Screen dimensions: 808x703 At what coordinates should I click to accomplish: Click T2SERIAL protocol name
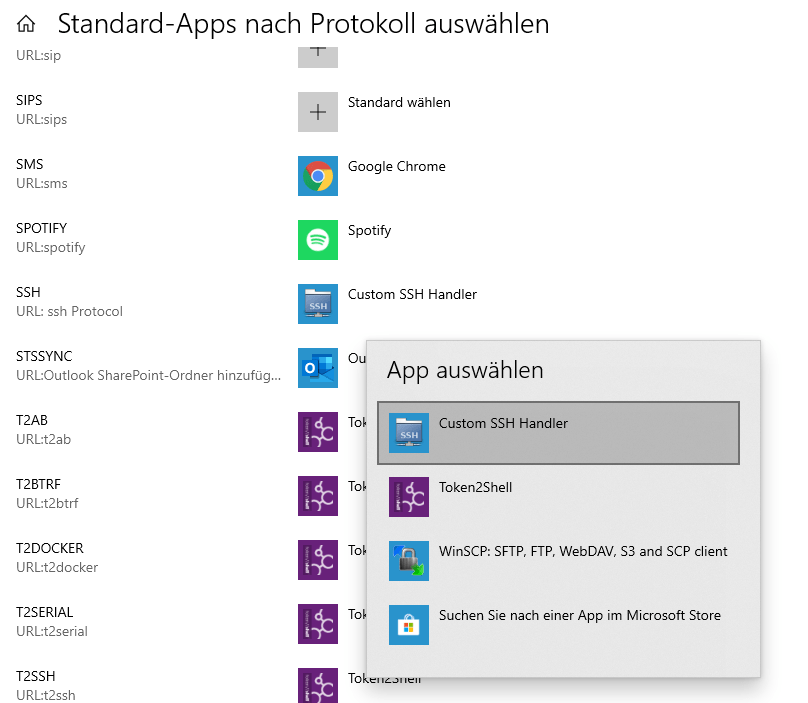click(x=44, y=612)
